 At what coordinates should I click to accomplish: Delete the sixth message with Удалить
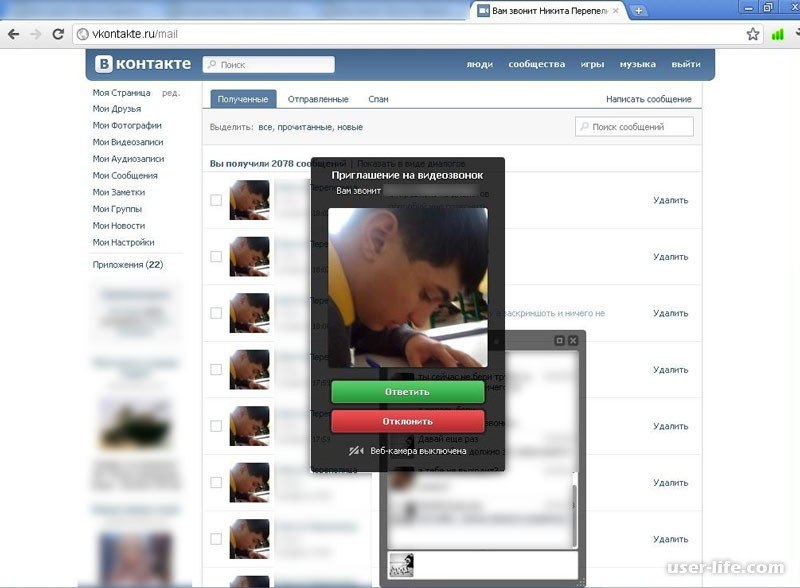tap(670, 482)
